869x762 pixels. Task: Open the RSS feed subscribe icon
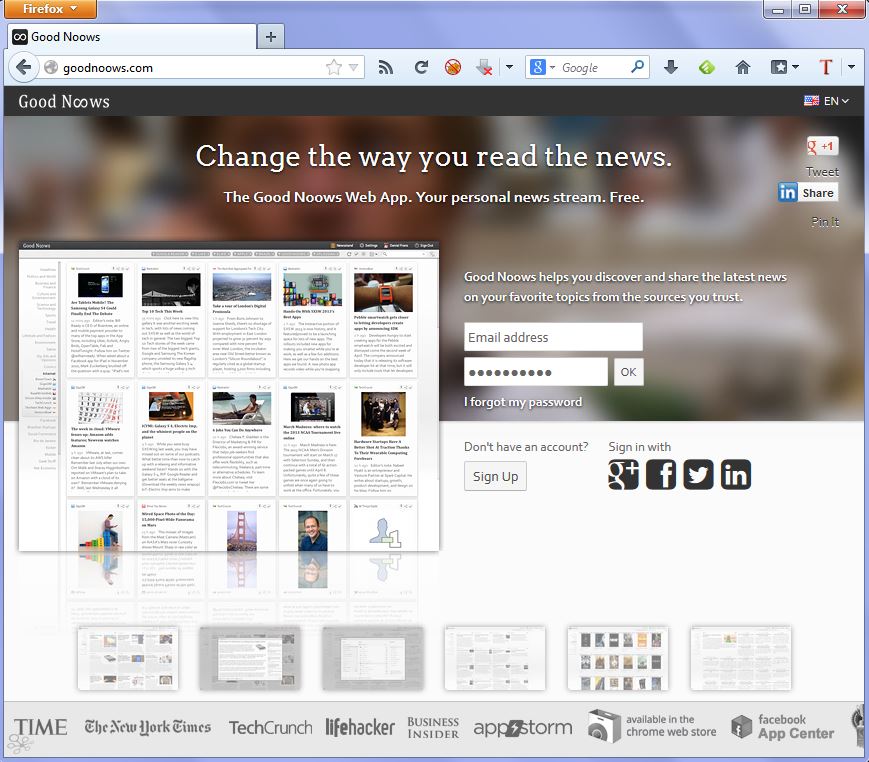(385, 68)
